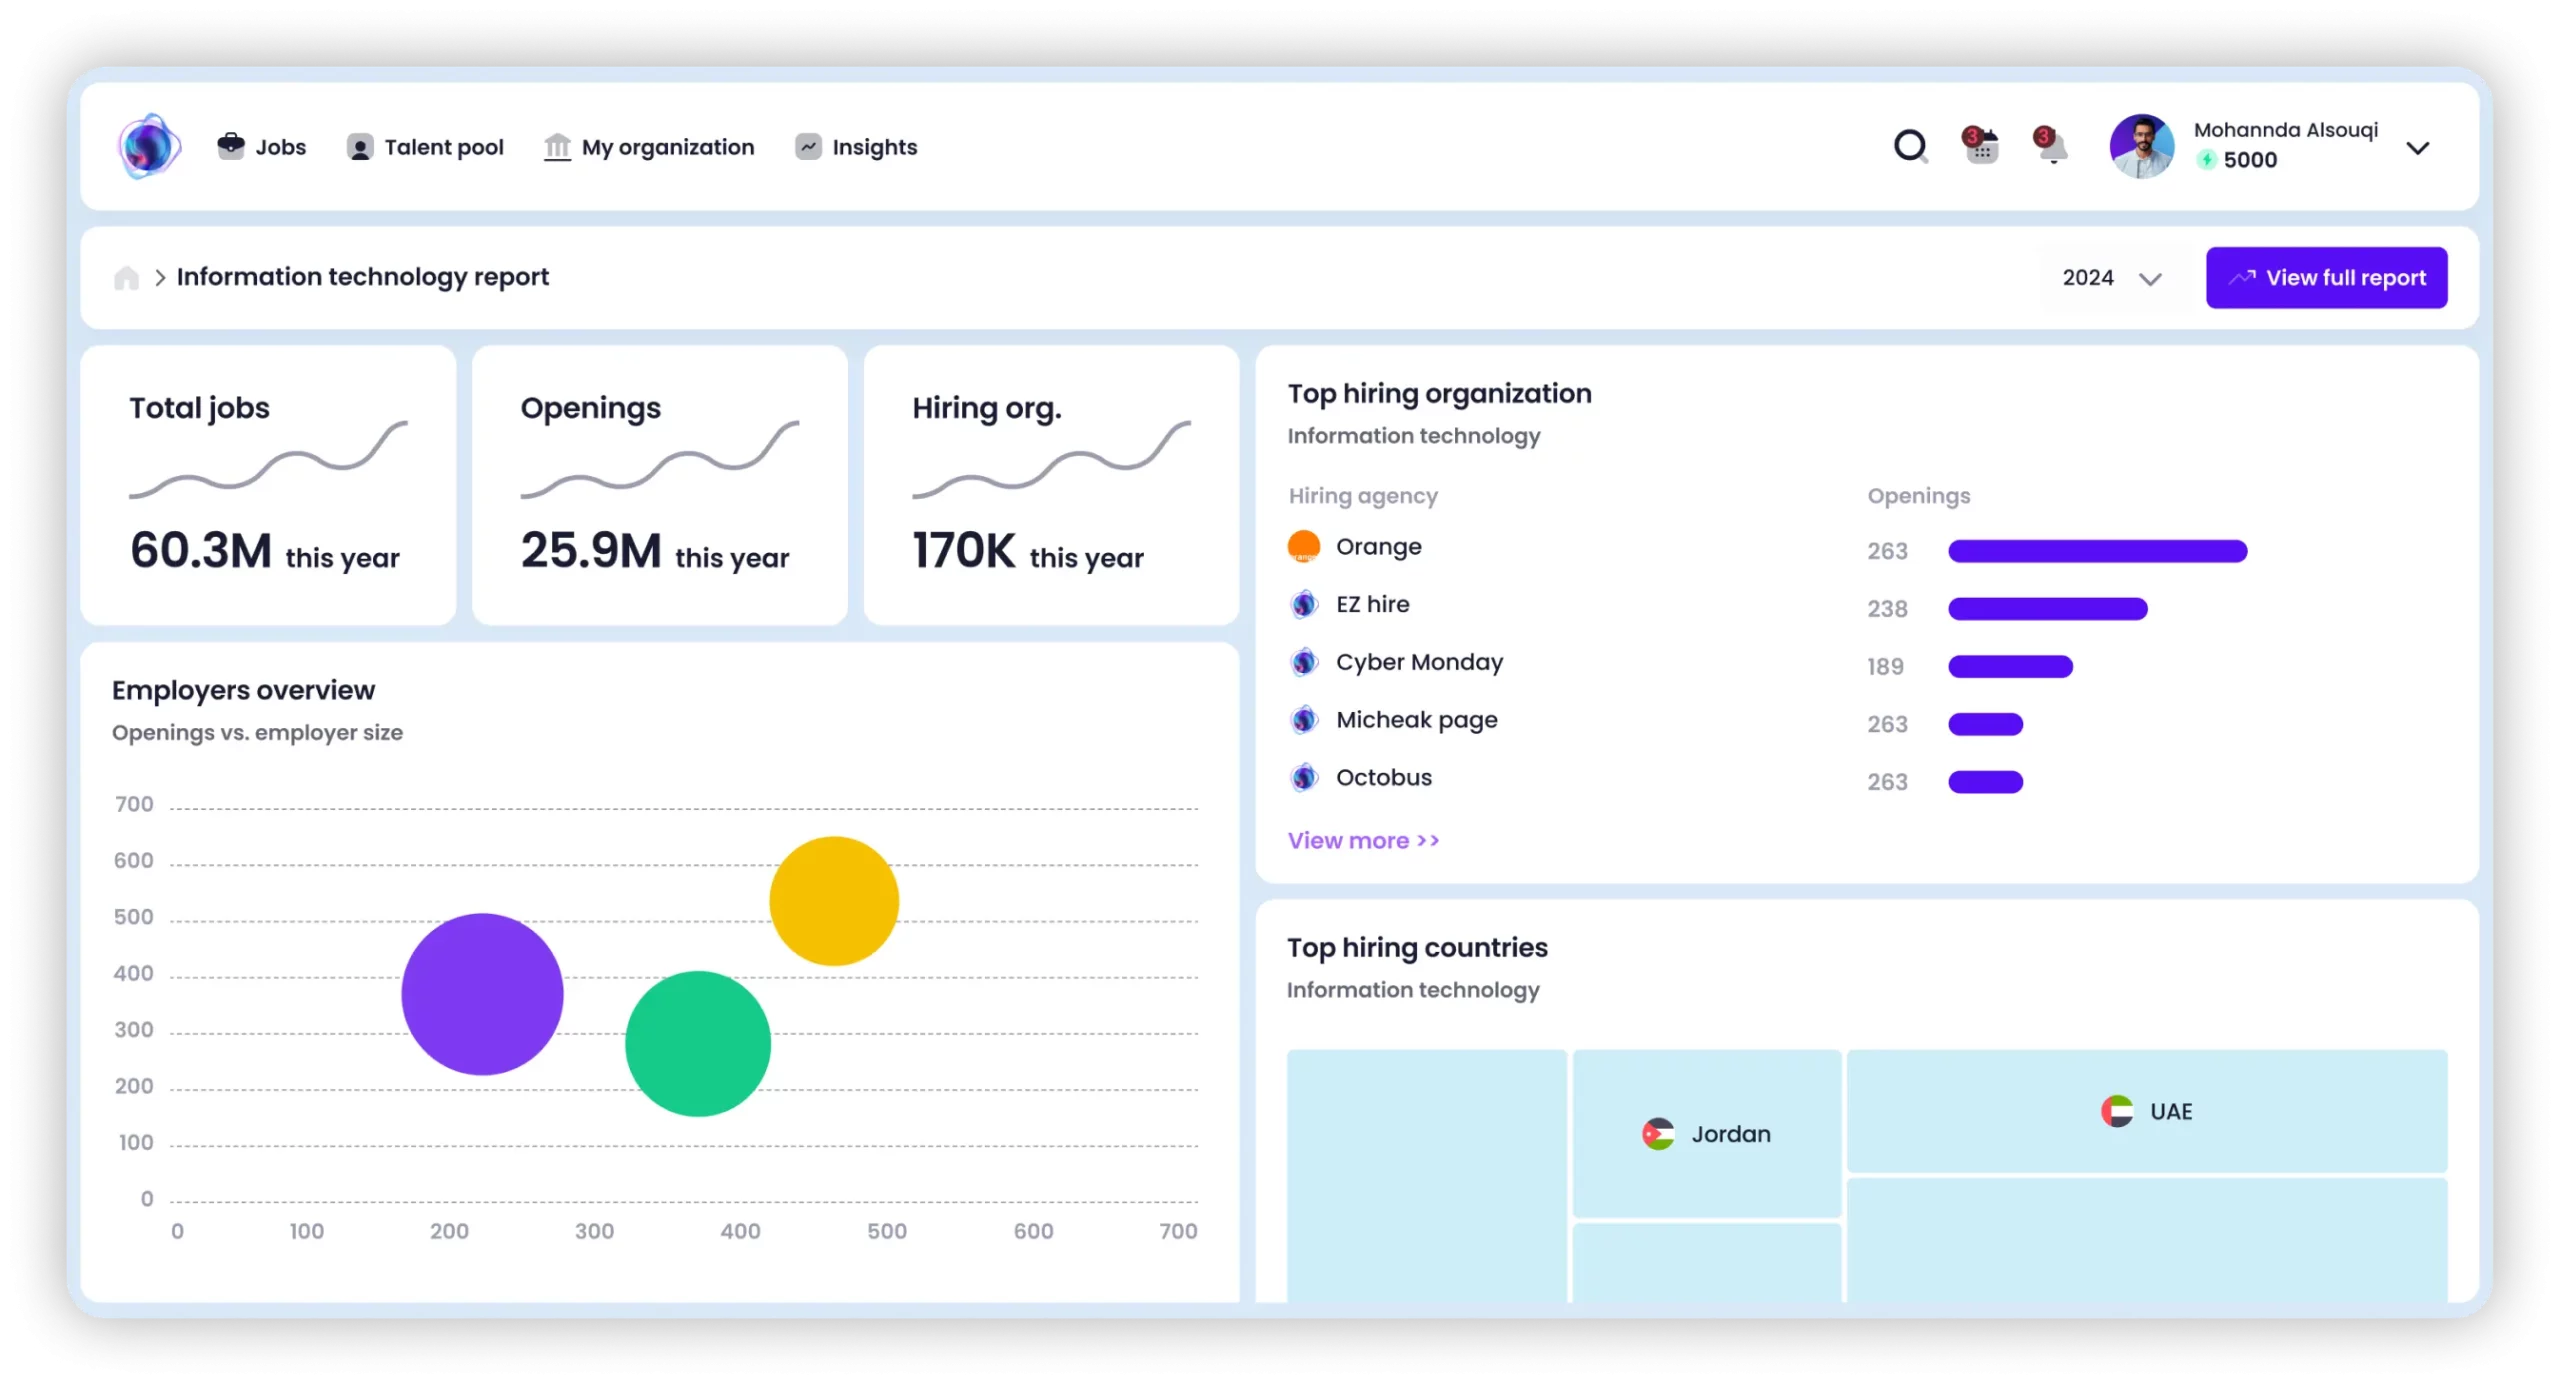Click Information technology report breadcrumb
2560x1385 pixels.
(362, 277)
